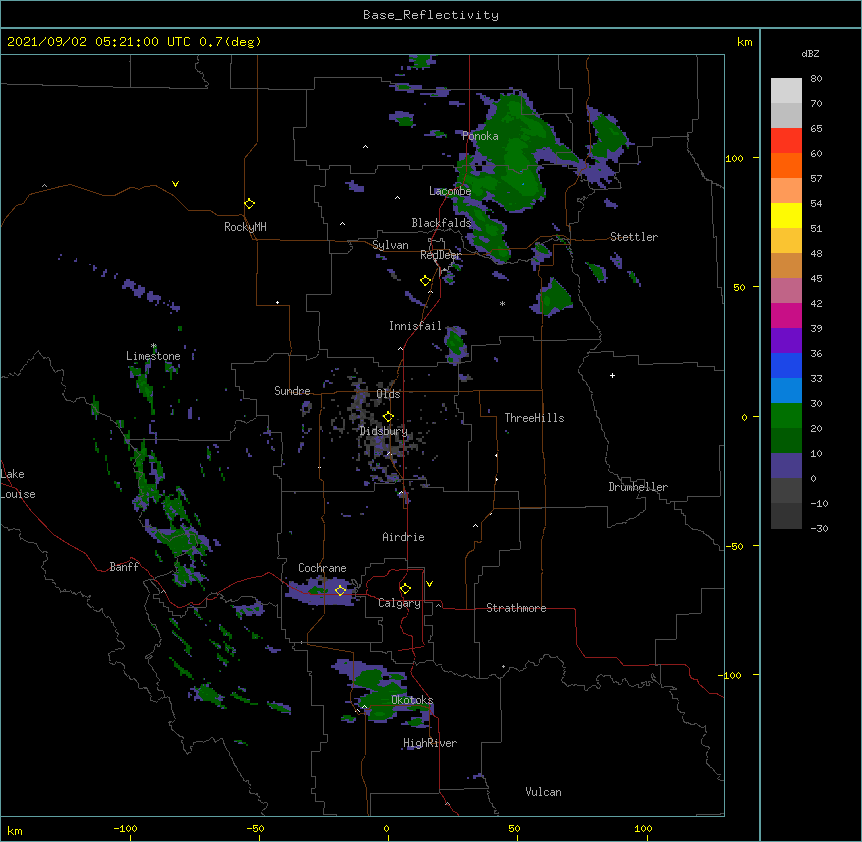Click the Strathmore label
Screen dimensions: 862x842
click(516, 608)
